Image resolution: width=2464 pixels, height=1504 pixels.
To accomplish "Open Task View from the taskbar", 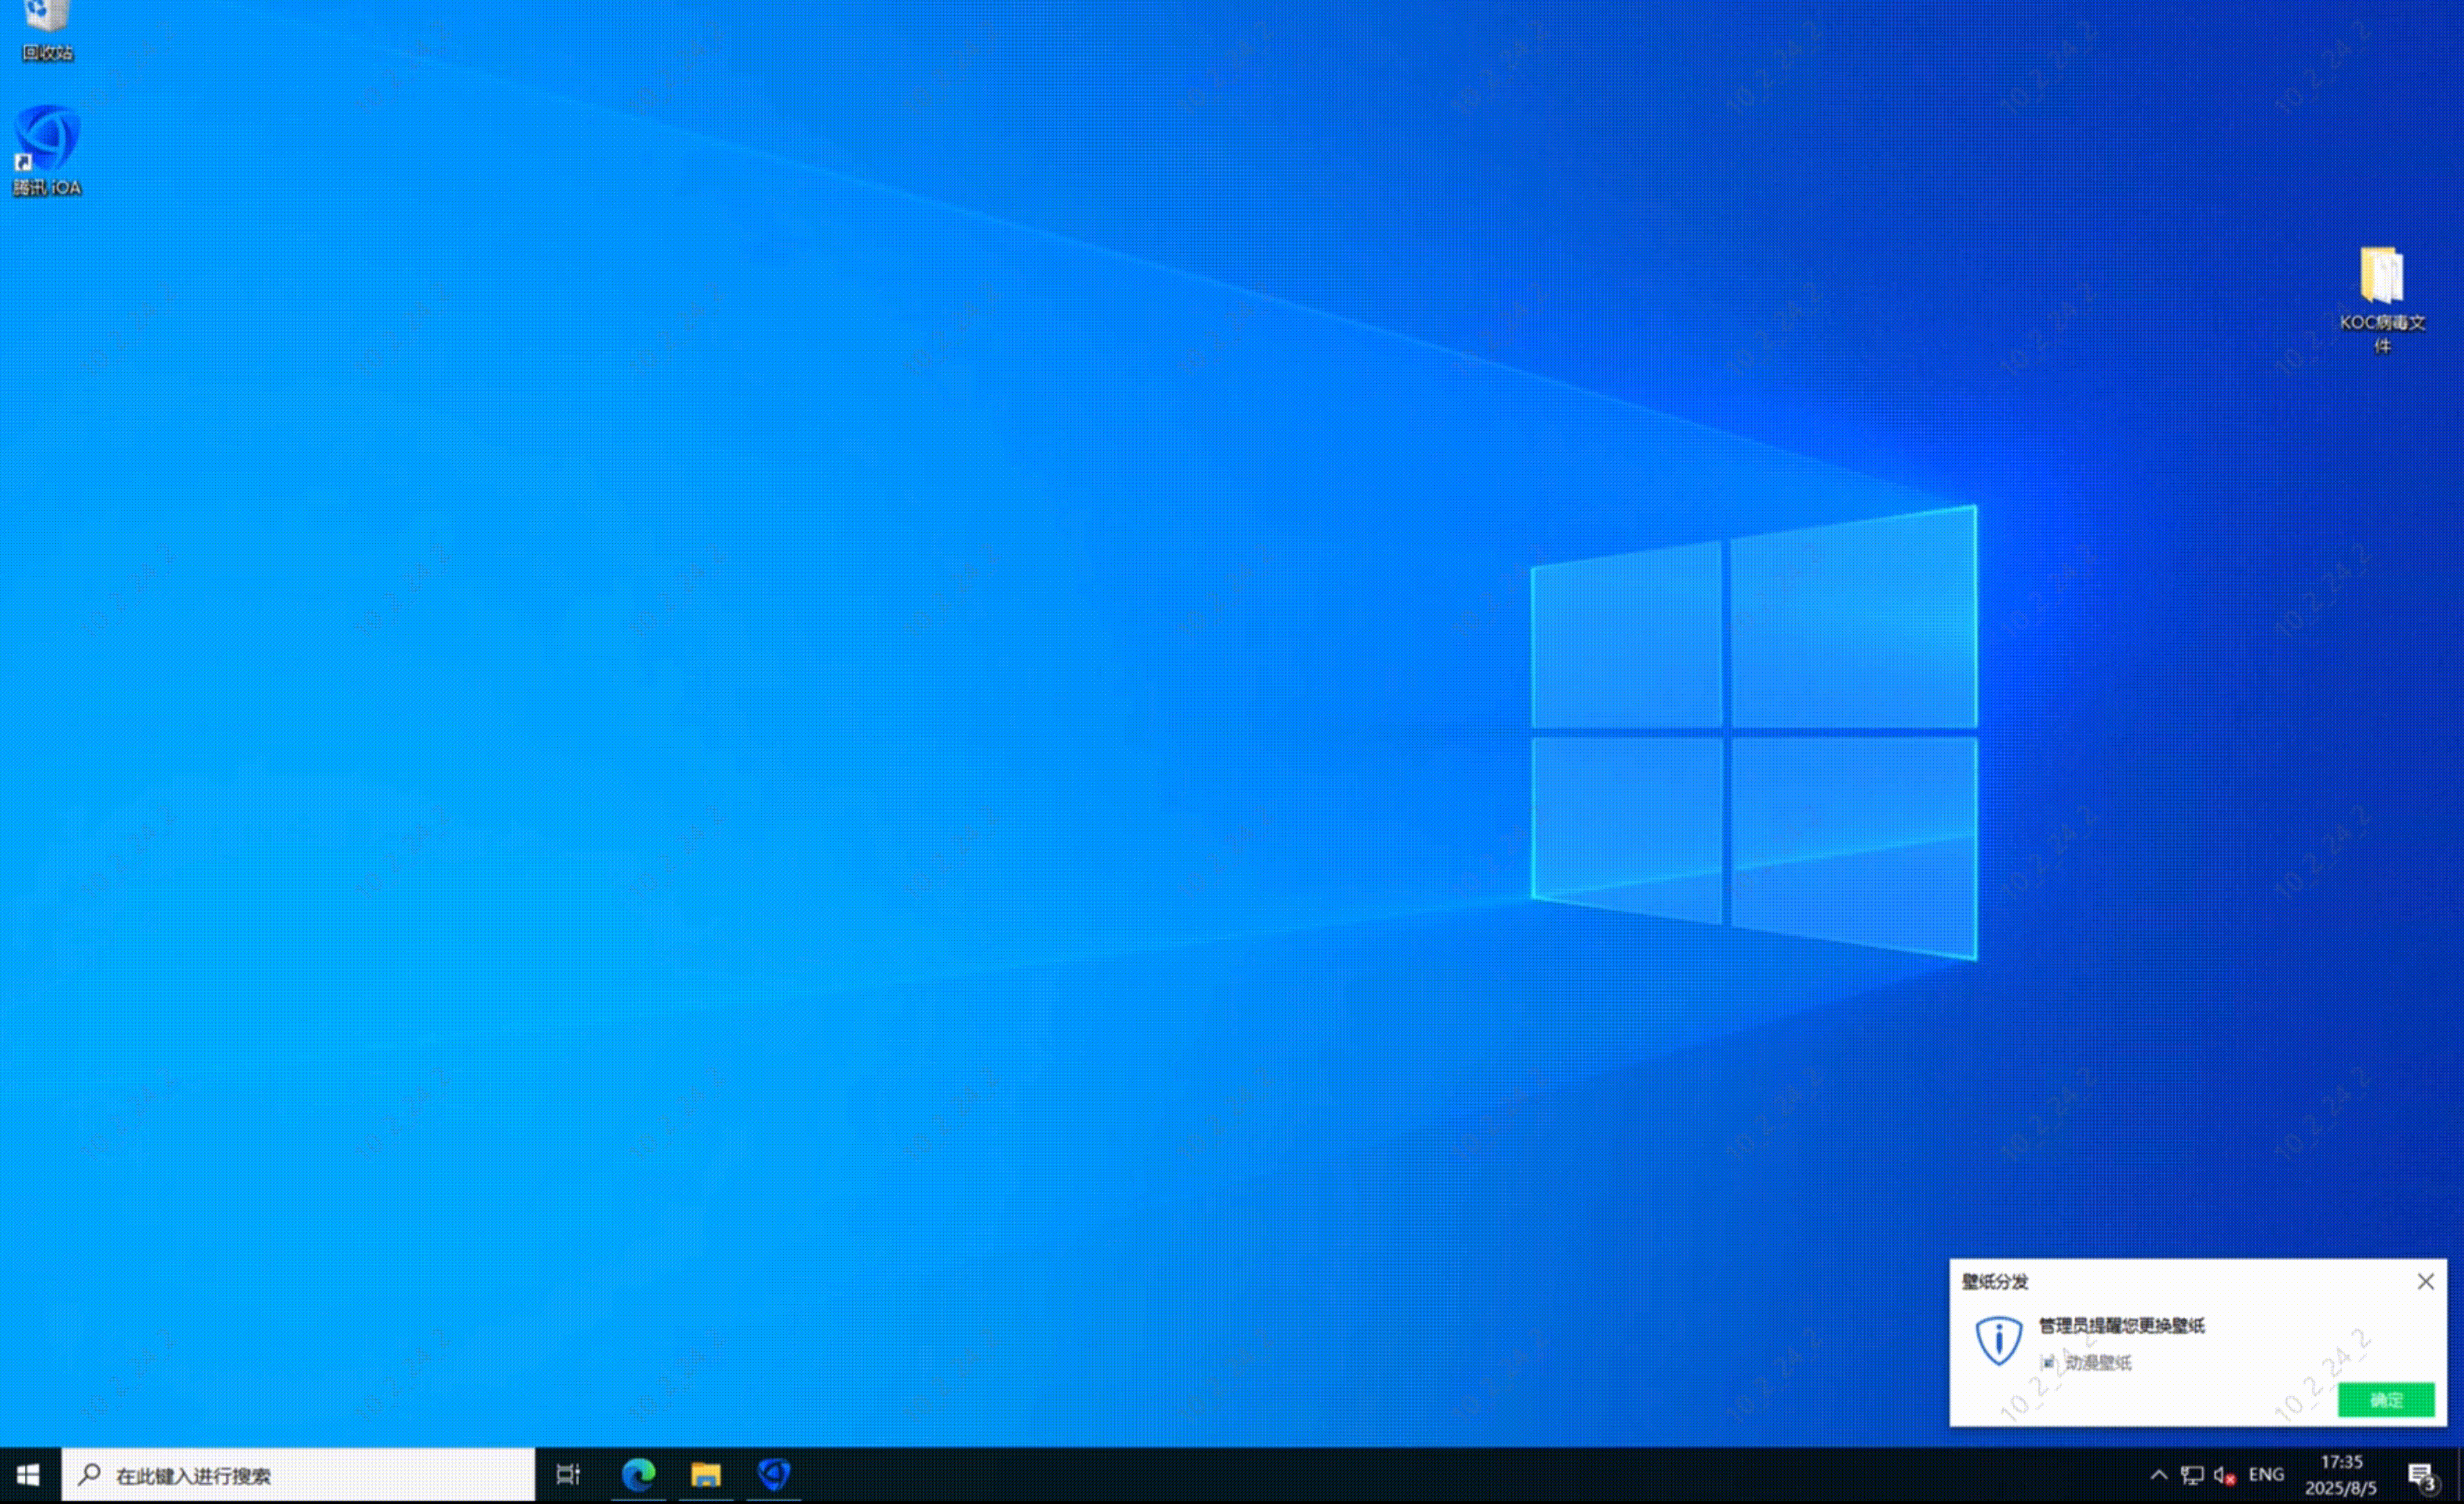I will coord(568,1475).
